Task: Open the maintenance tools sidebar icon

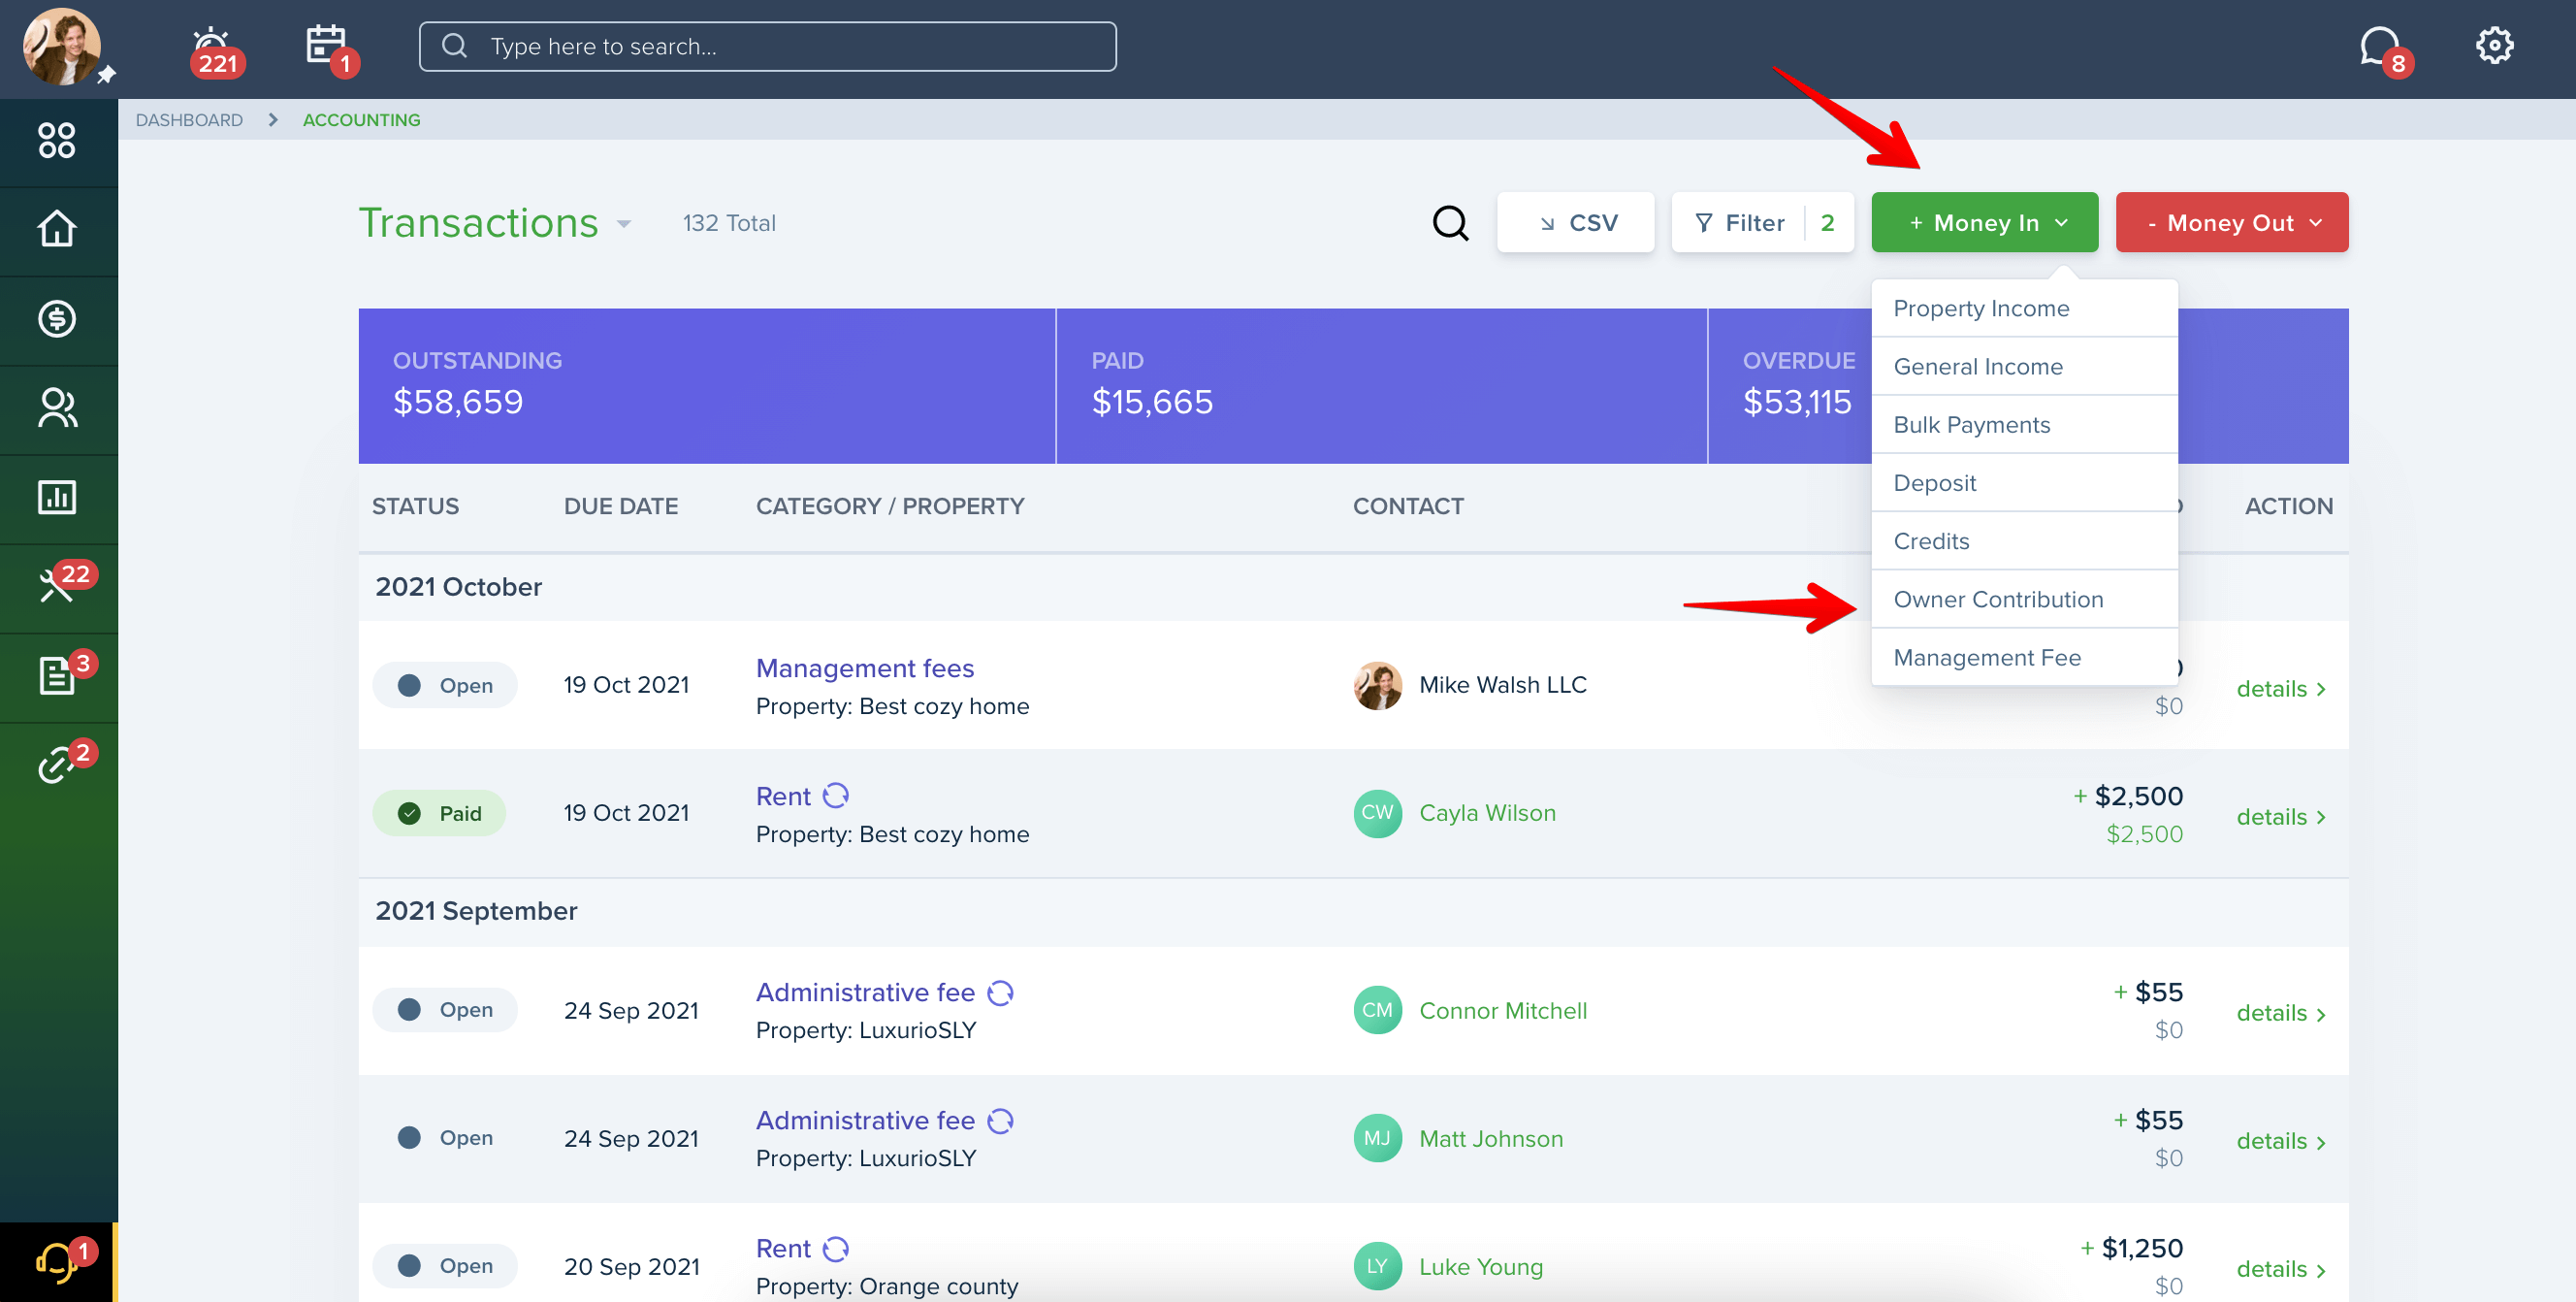Action: point(57,585)
